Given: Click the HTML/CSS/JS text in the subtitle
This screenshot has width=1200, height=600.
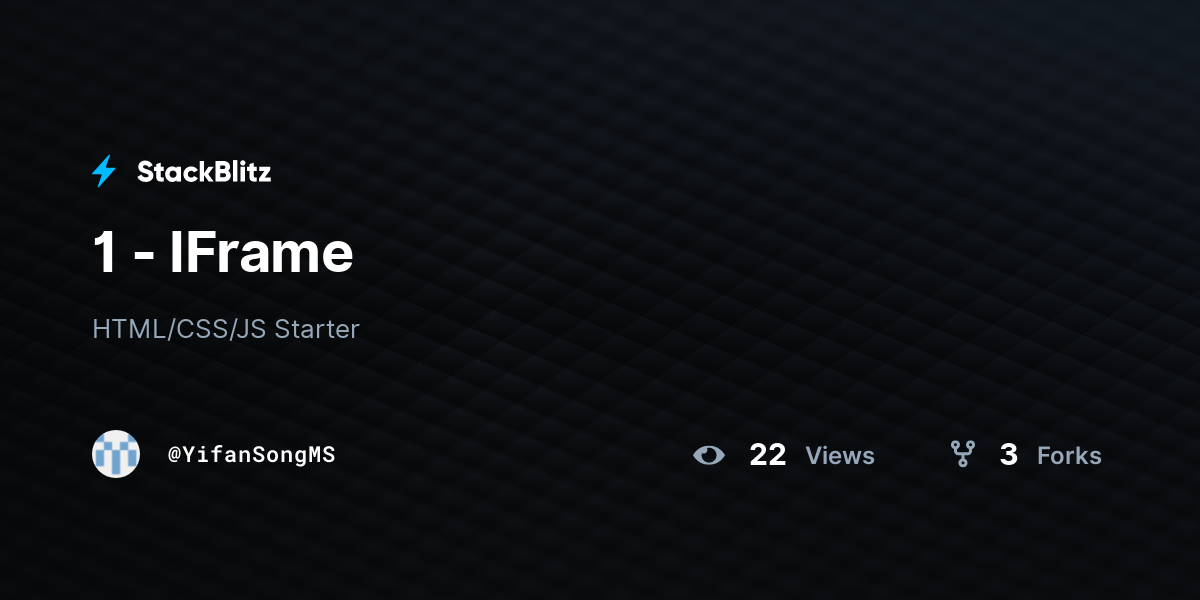Looking at the screenshot, I should [x=179, y=329].
